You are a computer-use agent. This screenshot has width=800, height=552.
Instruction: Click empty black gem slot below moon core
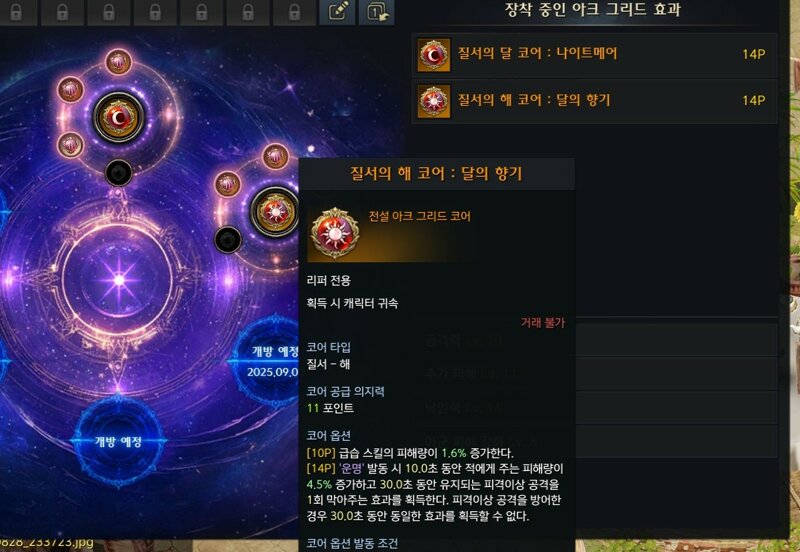(x=118, y=173)
